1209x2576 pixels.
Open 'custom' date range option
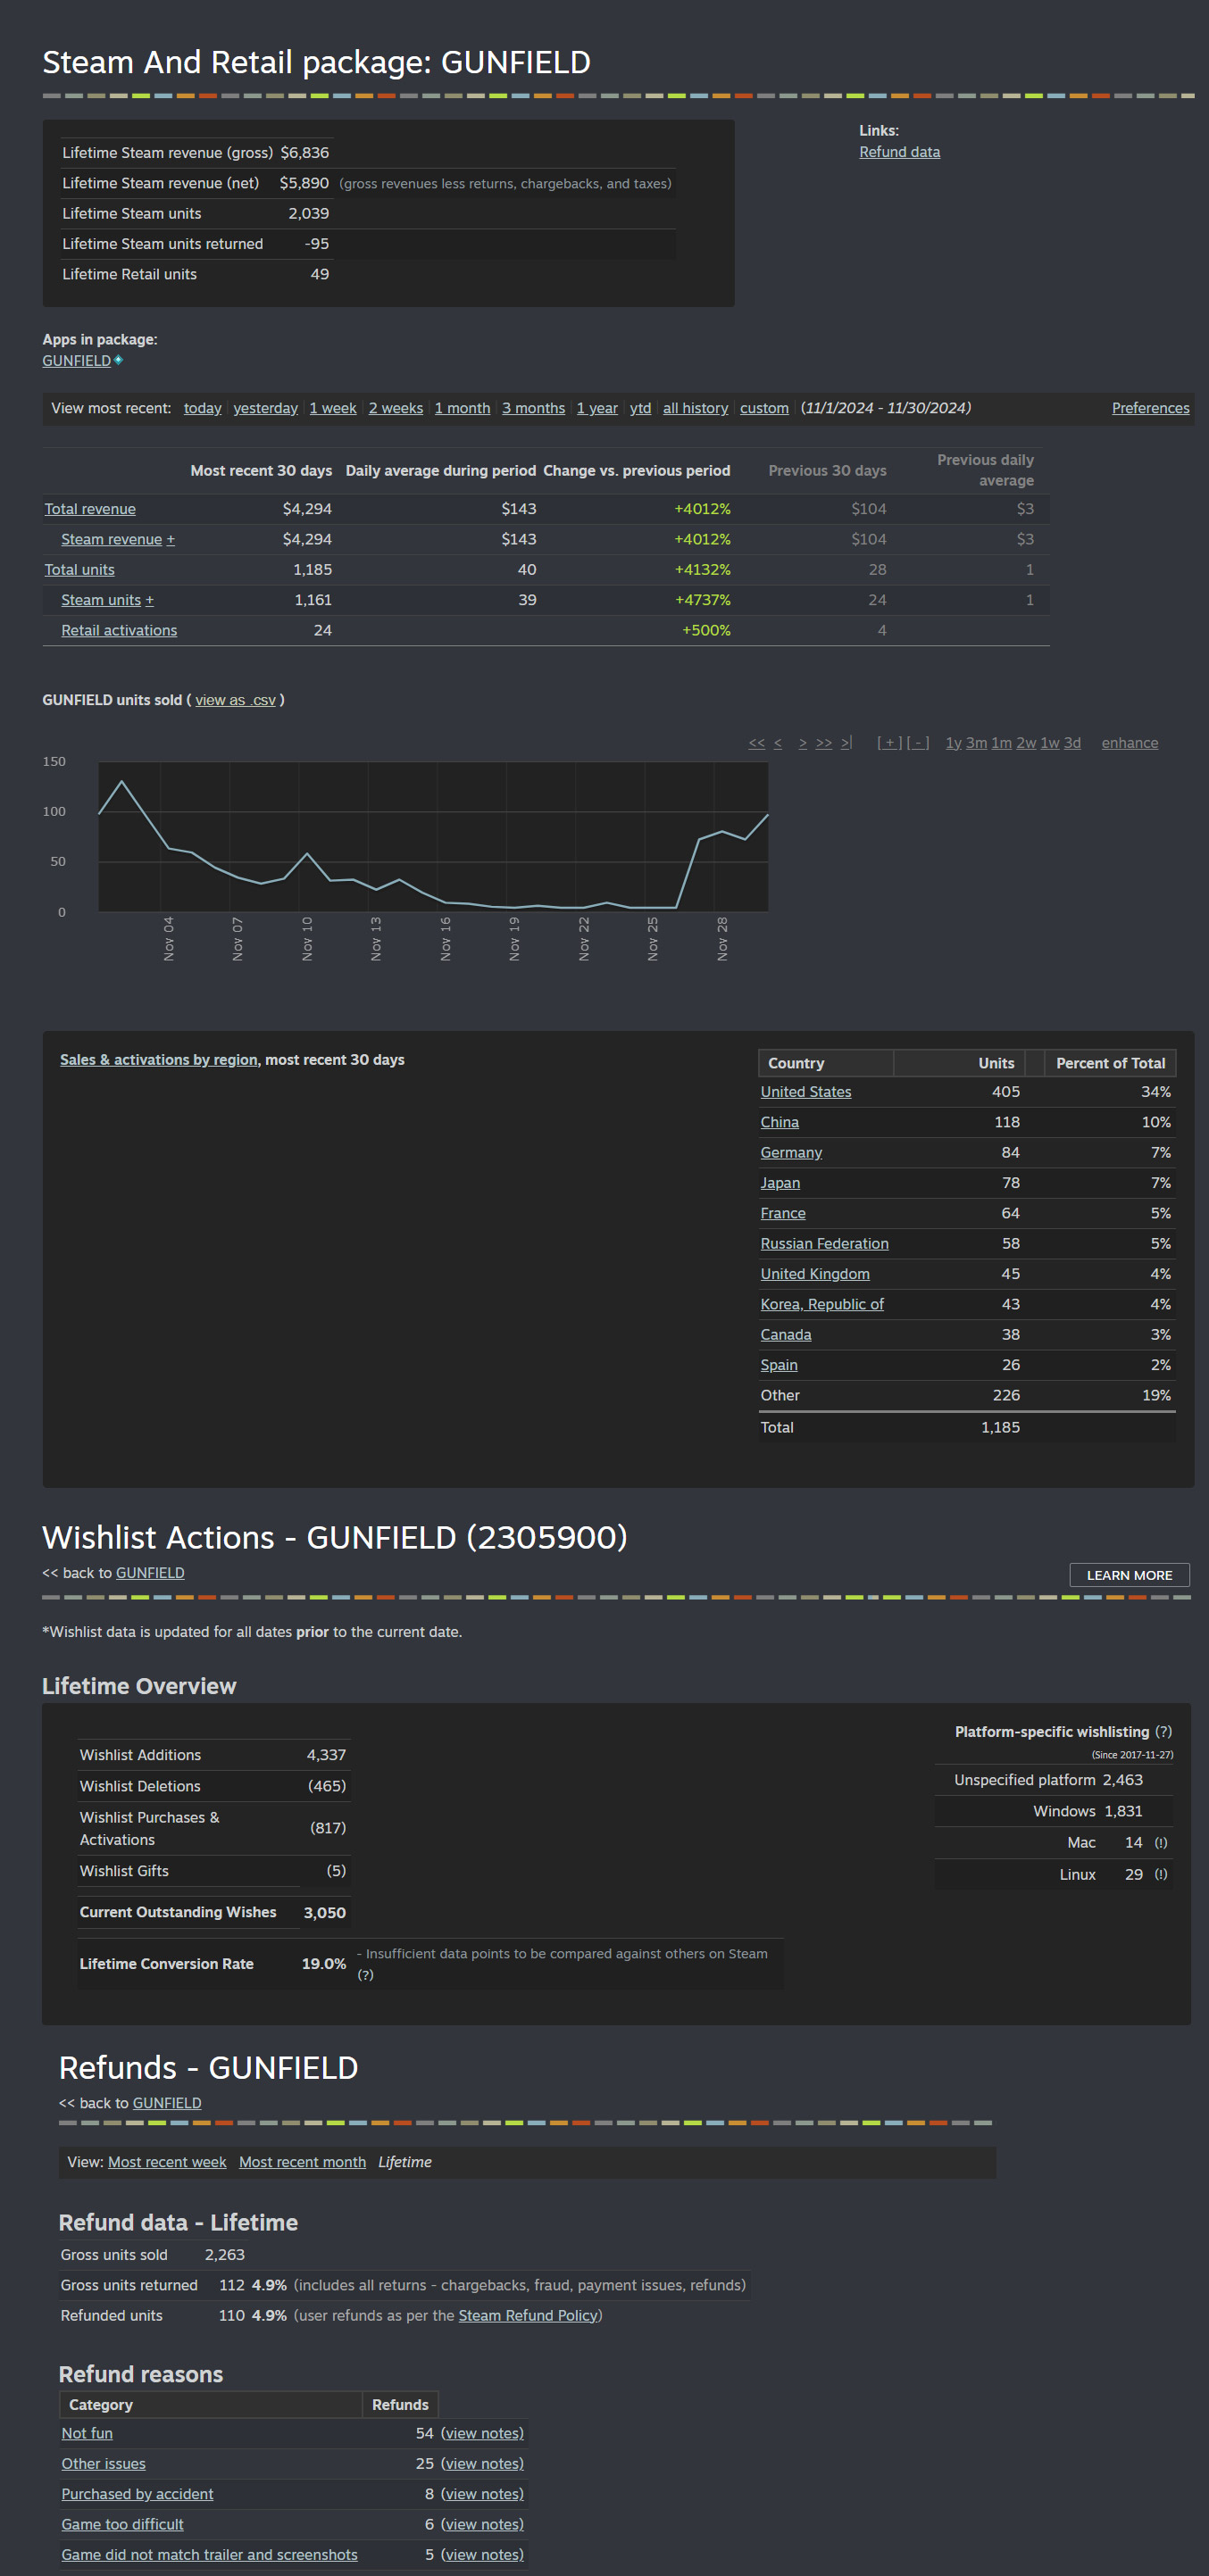pos(764,408)
